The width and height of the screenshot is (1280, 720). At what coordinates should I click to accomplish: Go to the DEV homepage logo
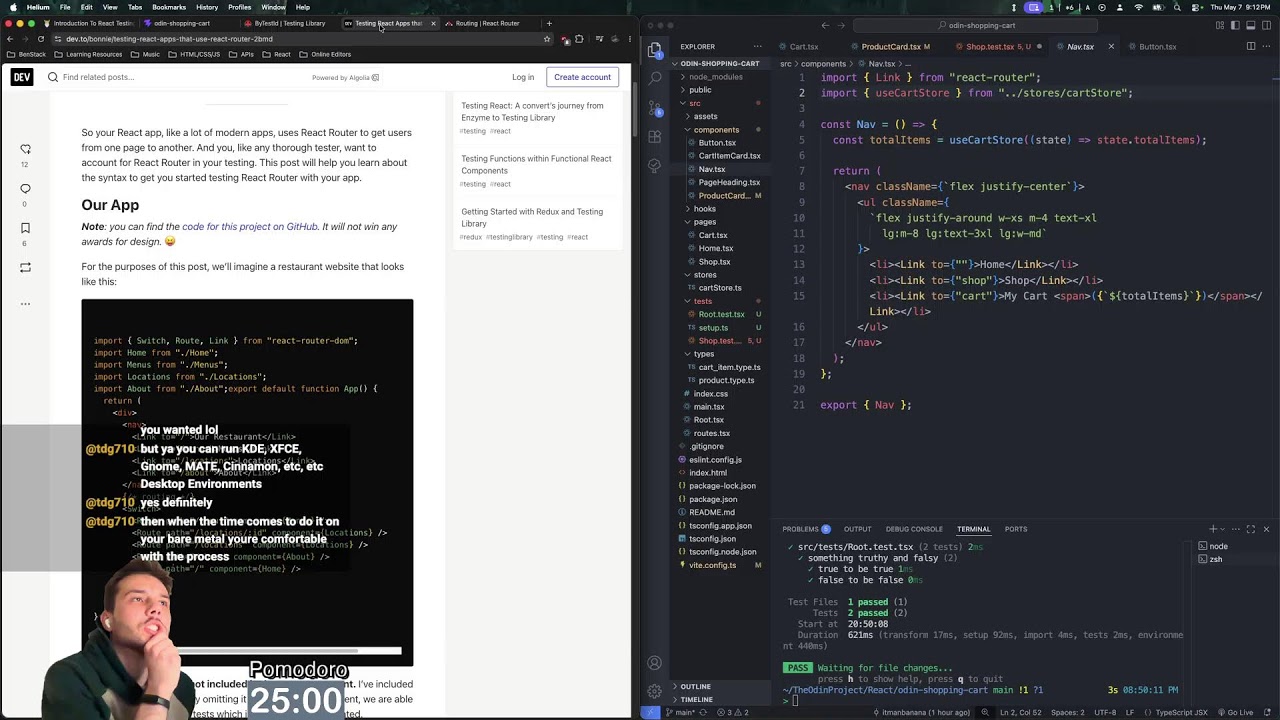[22, 77]
